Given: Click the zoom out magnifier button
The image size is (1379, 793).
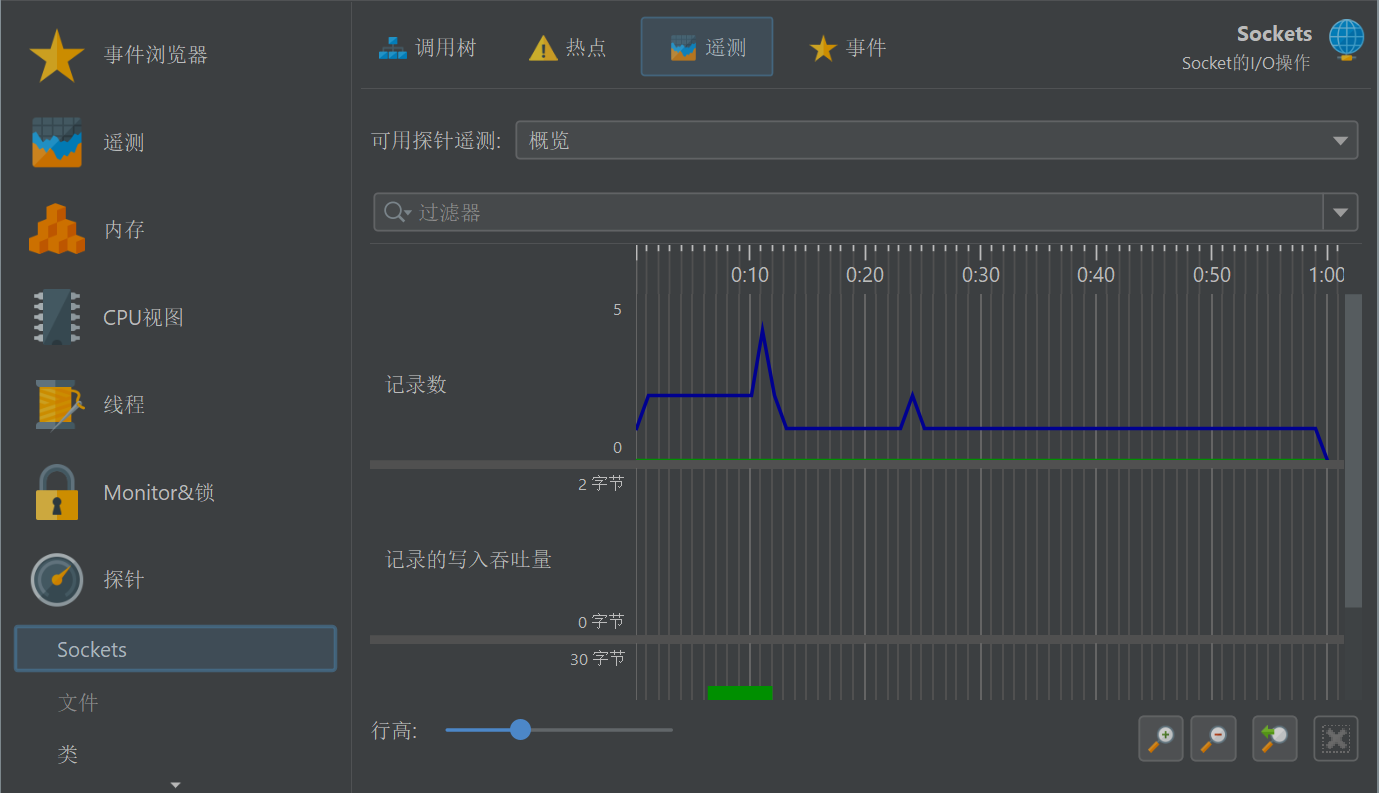Looking at the screenshot, I should (x=1214, y=739).
